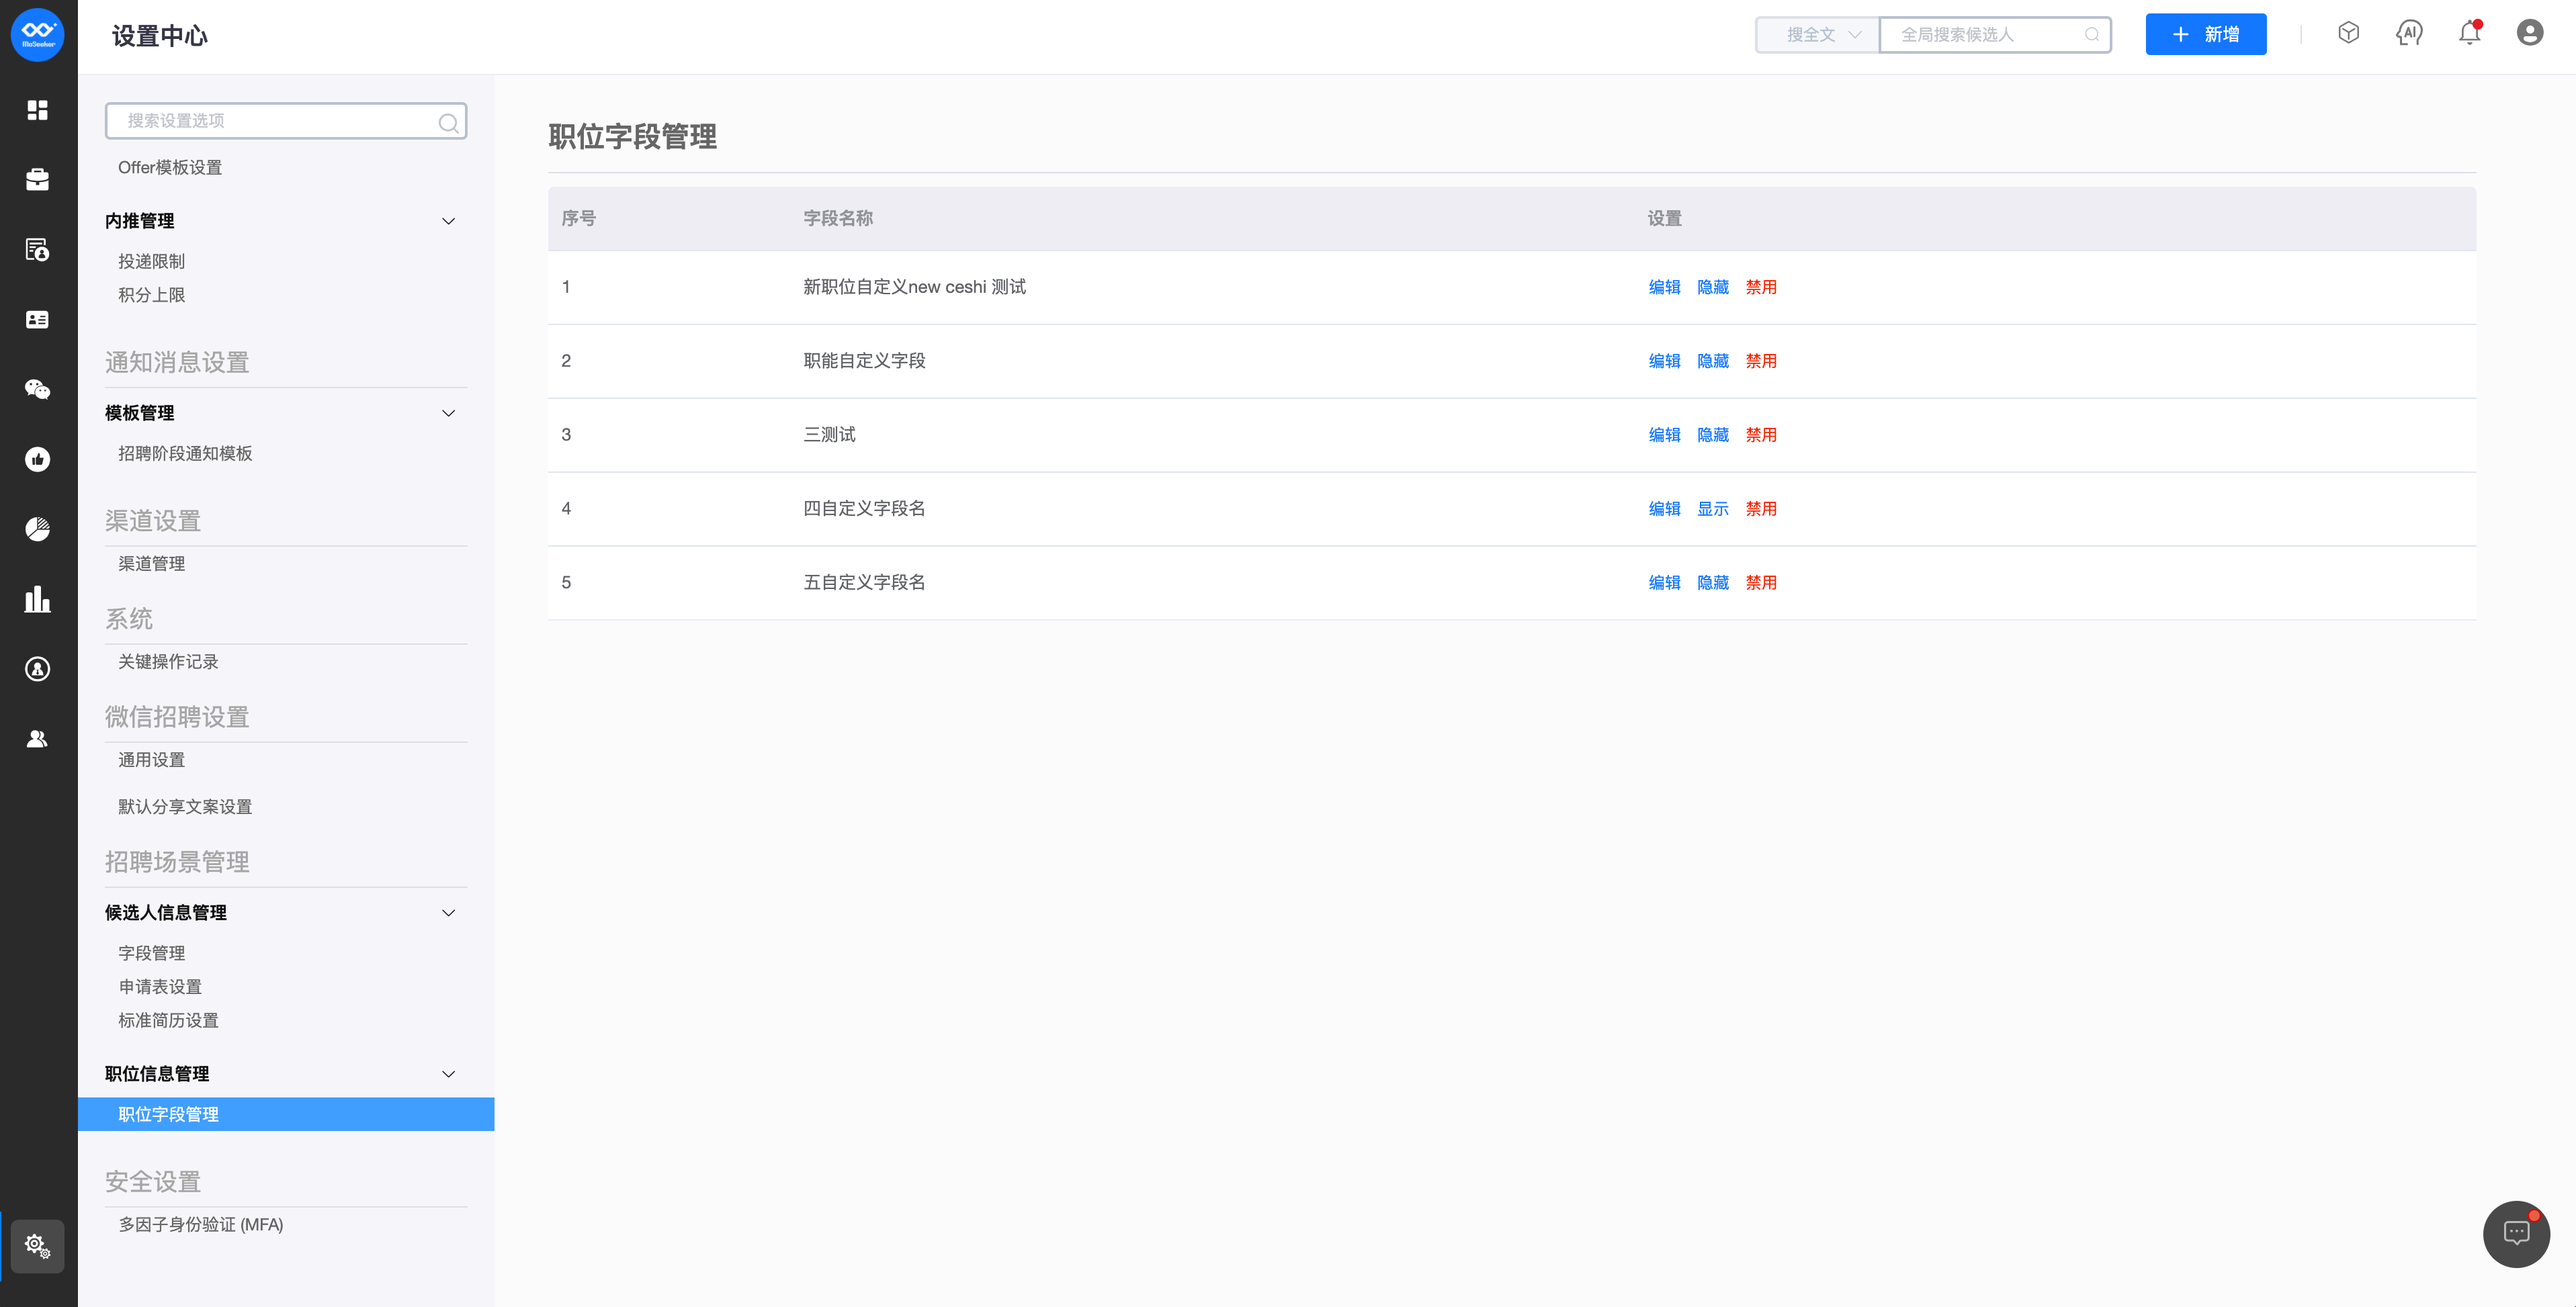Open the bar chart reports icon in sidebar
This screenshot has height=1307, width=2576.
point(38,599)
